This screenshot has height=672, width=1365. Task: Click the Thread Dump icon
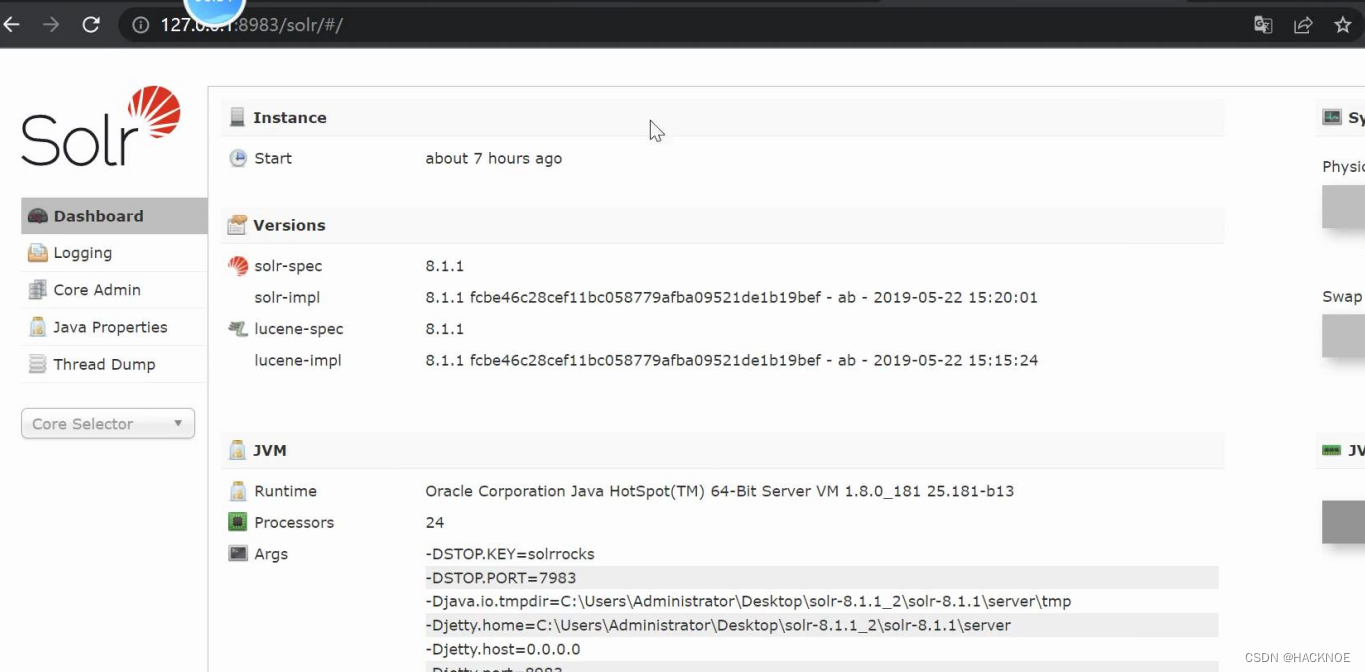click(x=38, y=364)
